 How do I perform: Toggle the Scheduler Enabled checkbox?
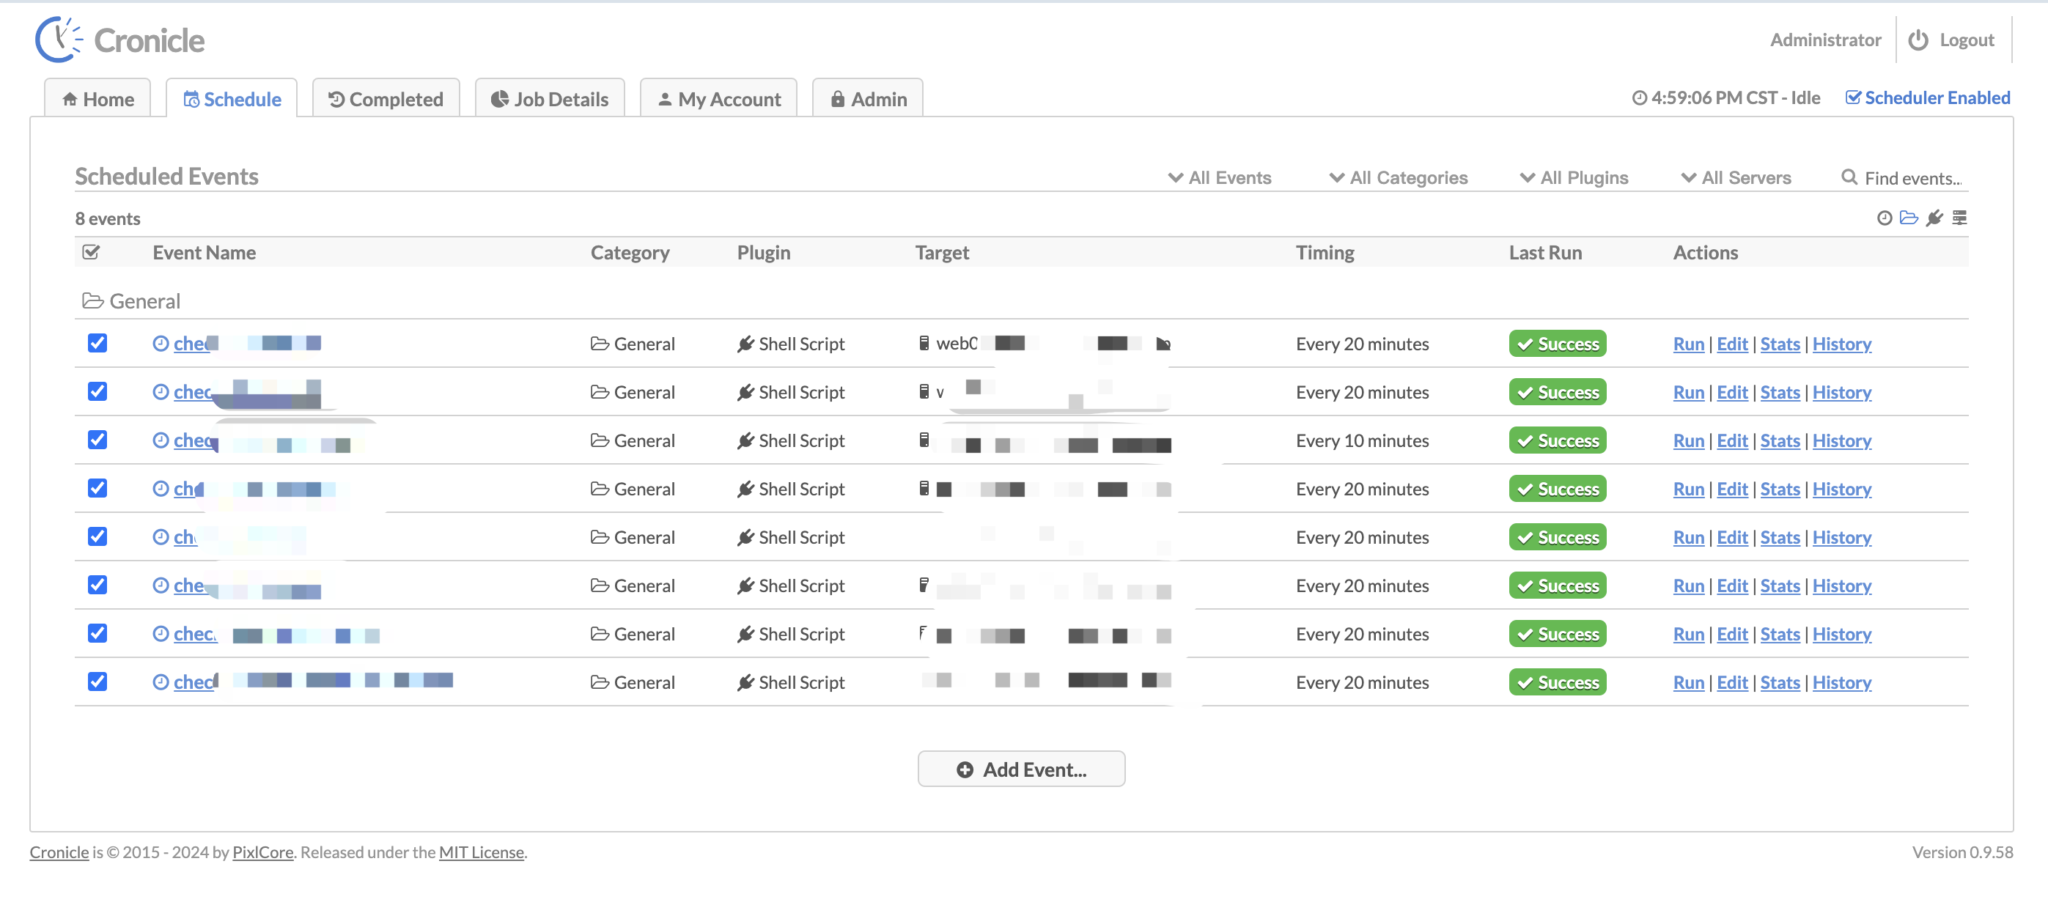[1853, 98]
